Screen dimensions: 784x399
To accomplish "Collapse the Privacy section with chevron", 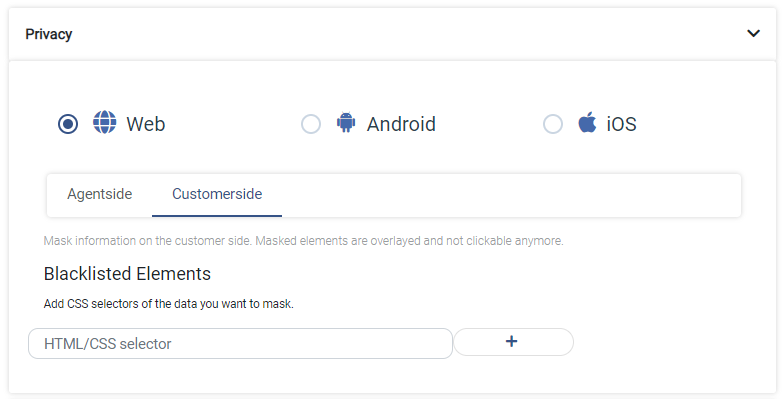I will [x=754, y=34].
